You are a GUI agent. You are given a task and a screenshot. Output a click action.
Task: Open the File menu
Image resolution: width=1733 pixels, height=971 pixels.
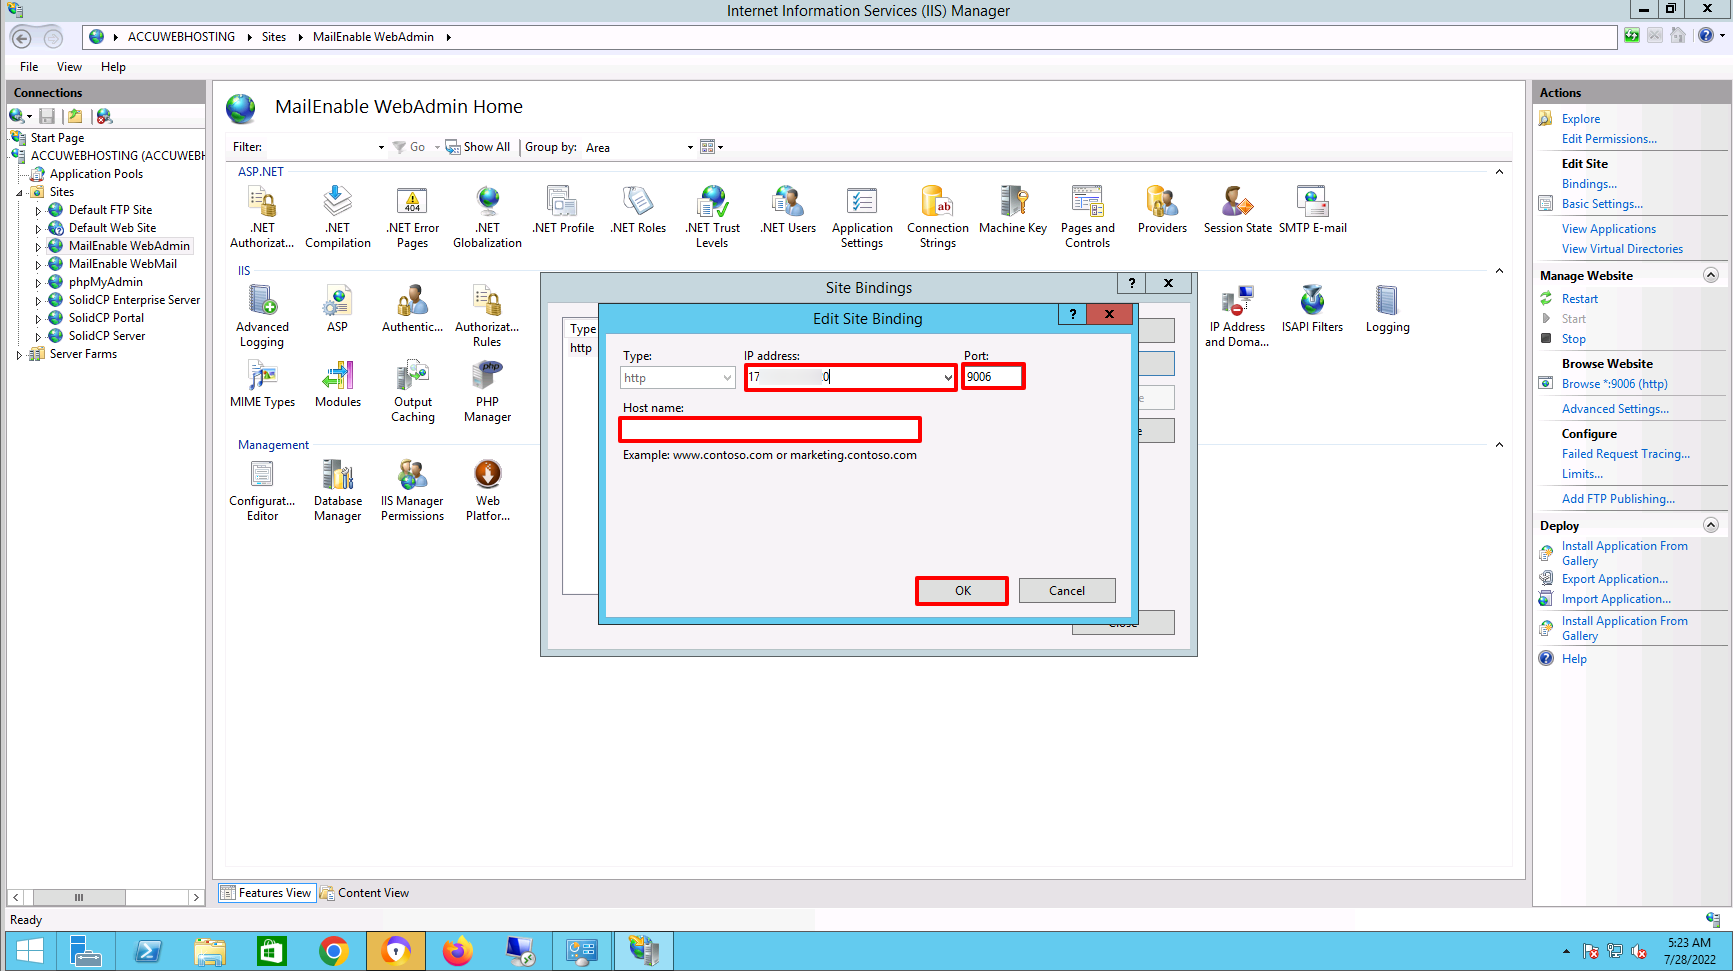click(29, 67)
